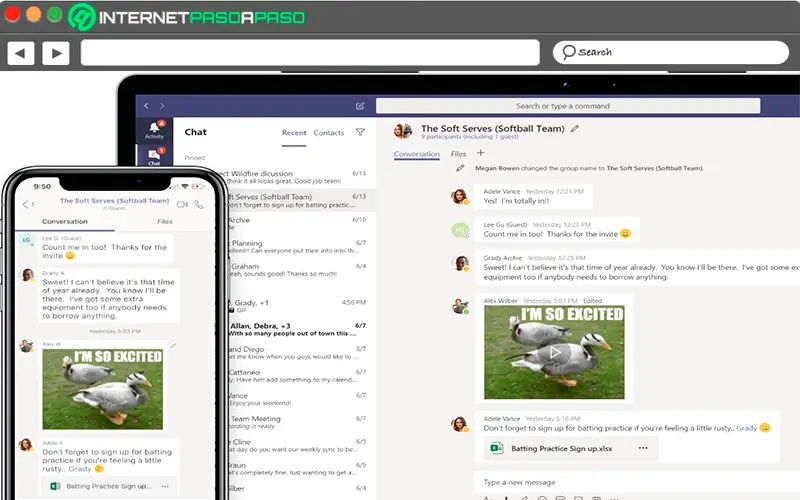Viewport: 800px width, 500px height.
Task: Select the Soft Serves chat in list
Action: 299,201
